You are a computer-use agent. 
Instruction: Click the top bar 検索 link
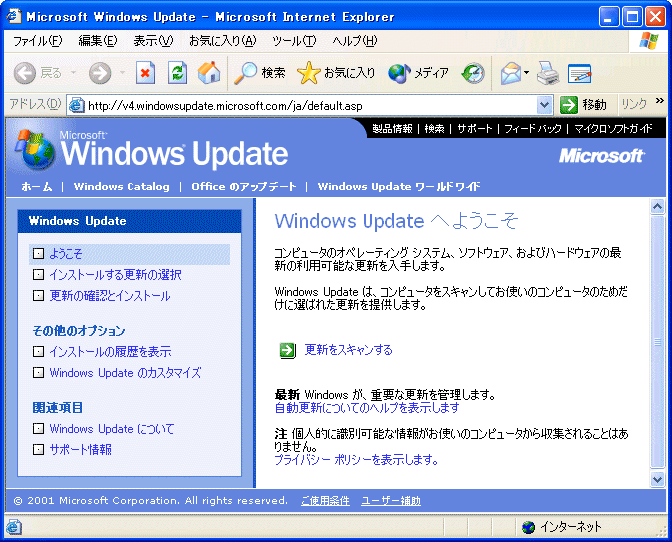[434, 129]
